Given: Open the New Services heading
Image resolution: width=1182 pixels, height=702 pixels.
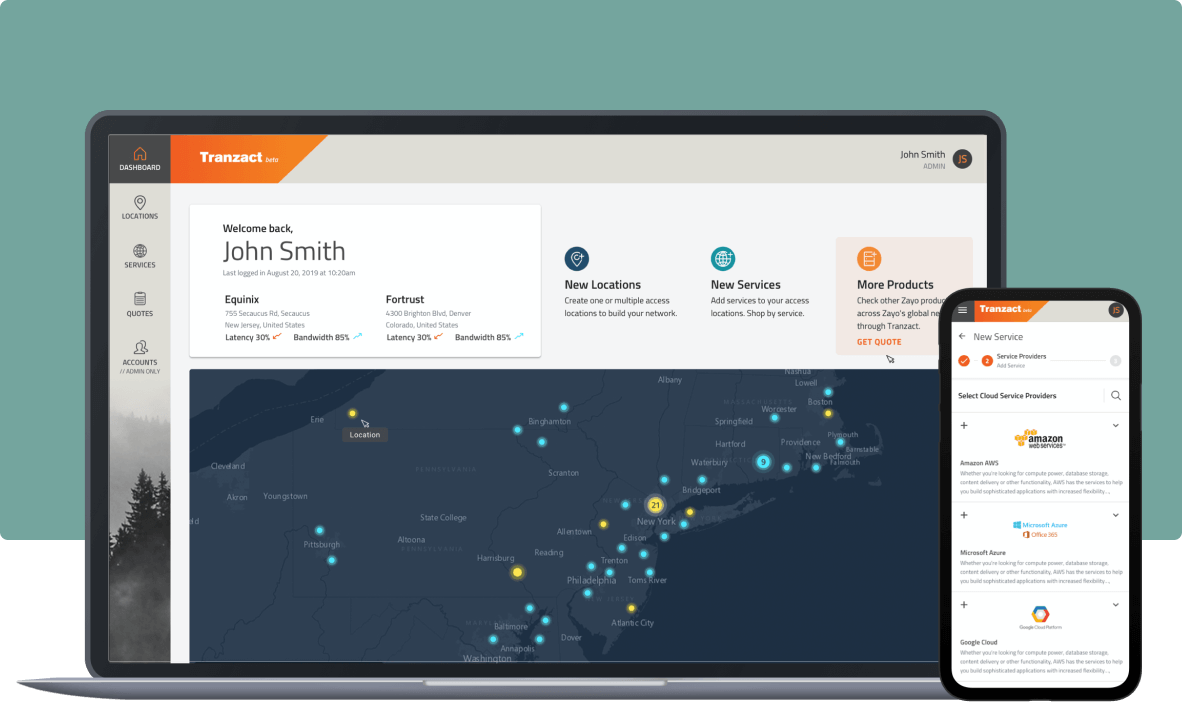Looking at the screenshot, I should pos(746,284).
